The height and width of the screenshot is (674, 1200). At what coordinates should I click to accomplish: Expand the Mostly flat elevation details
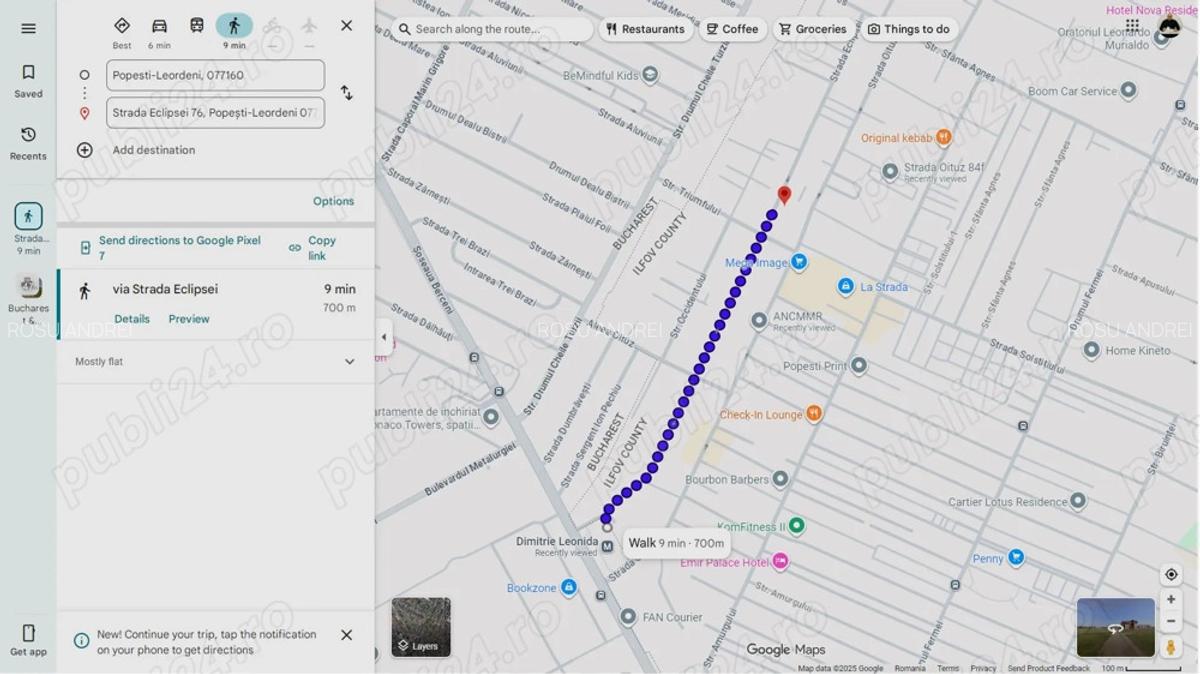point(350,361)
